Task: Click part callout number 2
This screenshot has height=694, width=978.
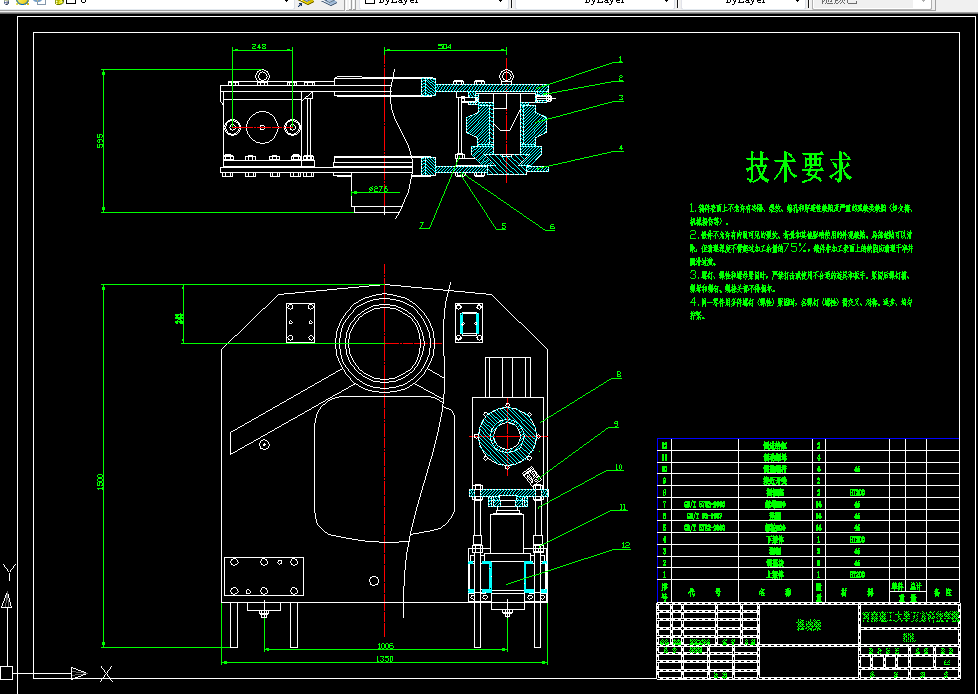Action: coord(621,79)
